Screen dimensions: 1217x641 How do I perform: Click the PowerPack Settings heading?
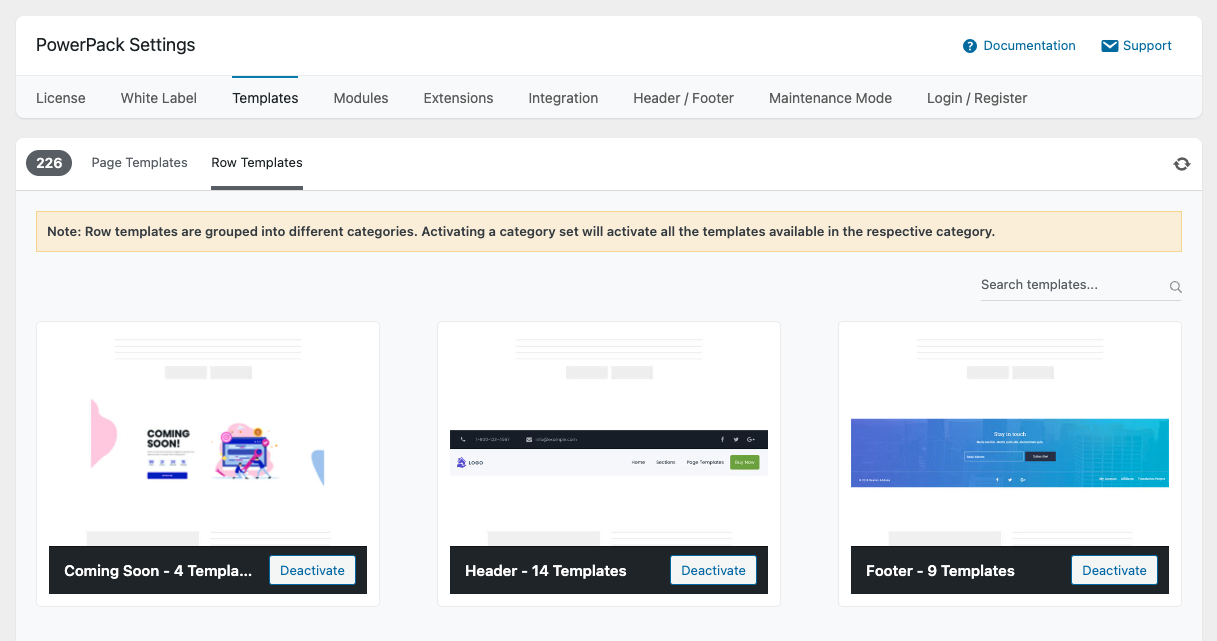(116, 45)
